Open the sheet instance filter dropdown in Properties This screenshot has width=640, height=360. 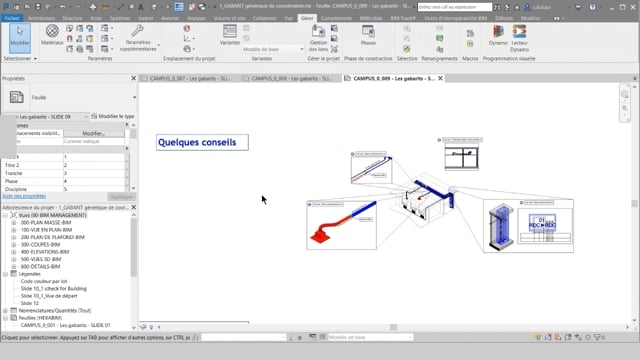85,117
